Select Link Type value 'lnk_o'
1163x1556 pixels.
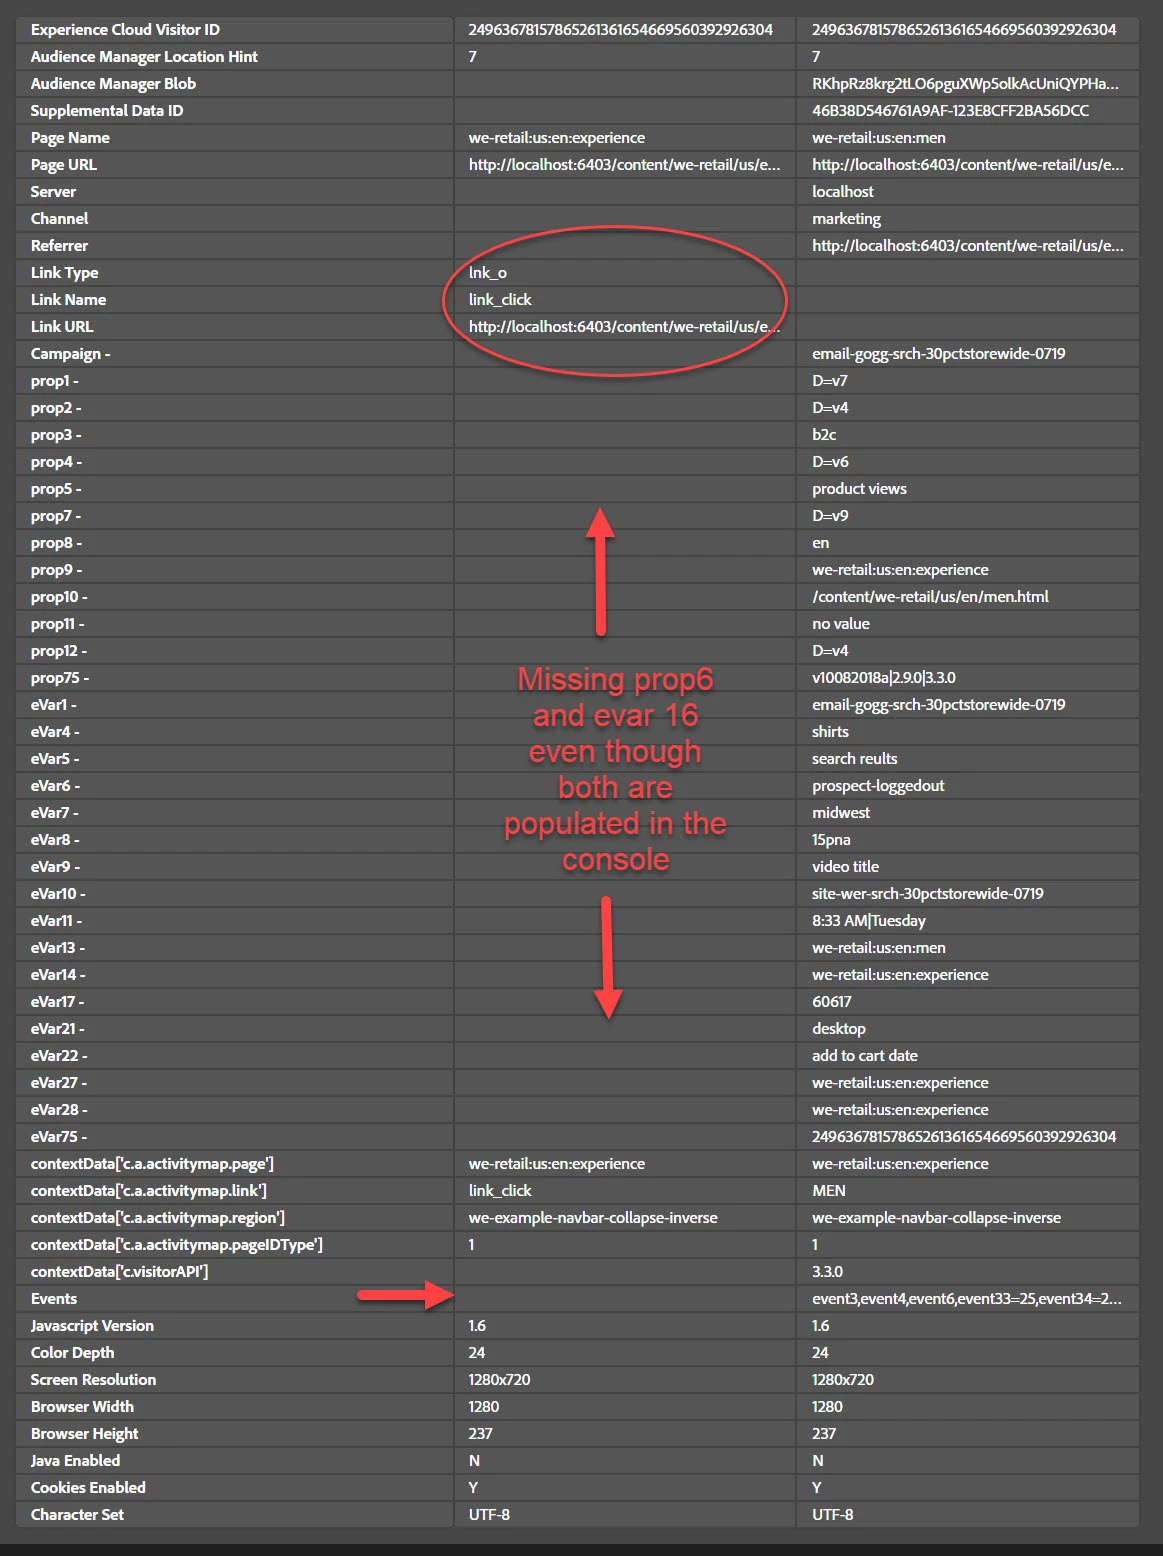[487, 273]
